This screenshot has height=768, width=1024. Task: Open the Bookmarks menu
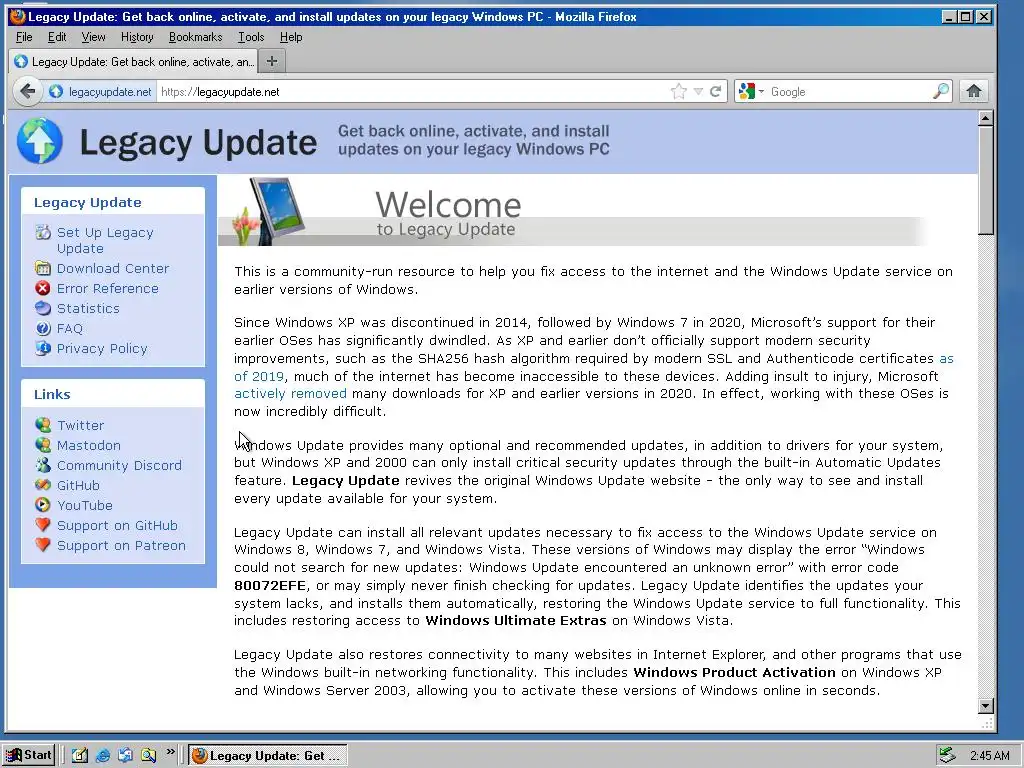point(195,37)
